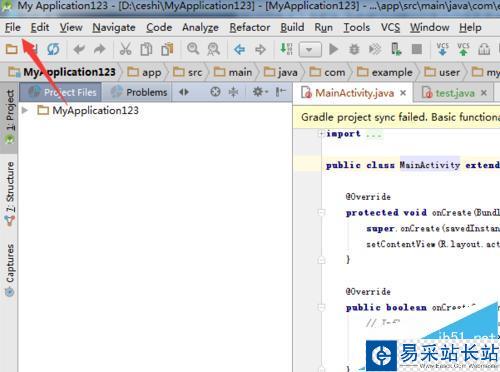
Task: Click the com breadcrumb folder
Action: click(x=327, y=72)
